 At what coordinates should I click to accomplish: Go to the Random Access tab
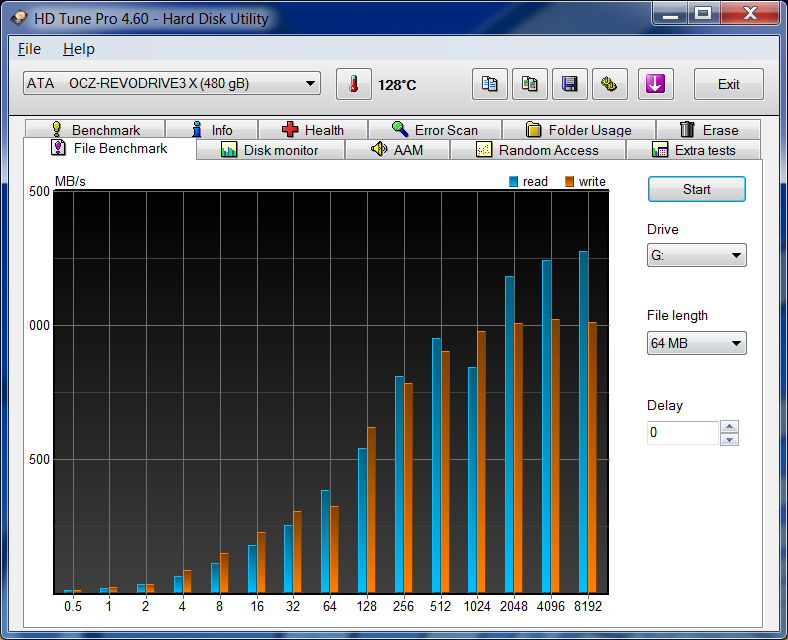[x=537, y=150]
